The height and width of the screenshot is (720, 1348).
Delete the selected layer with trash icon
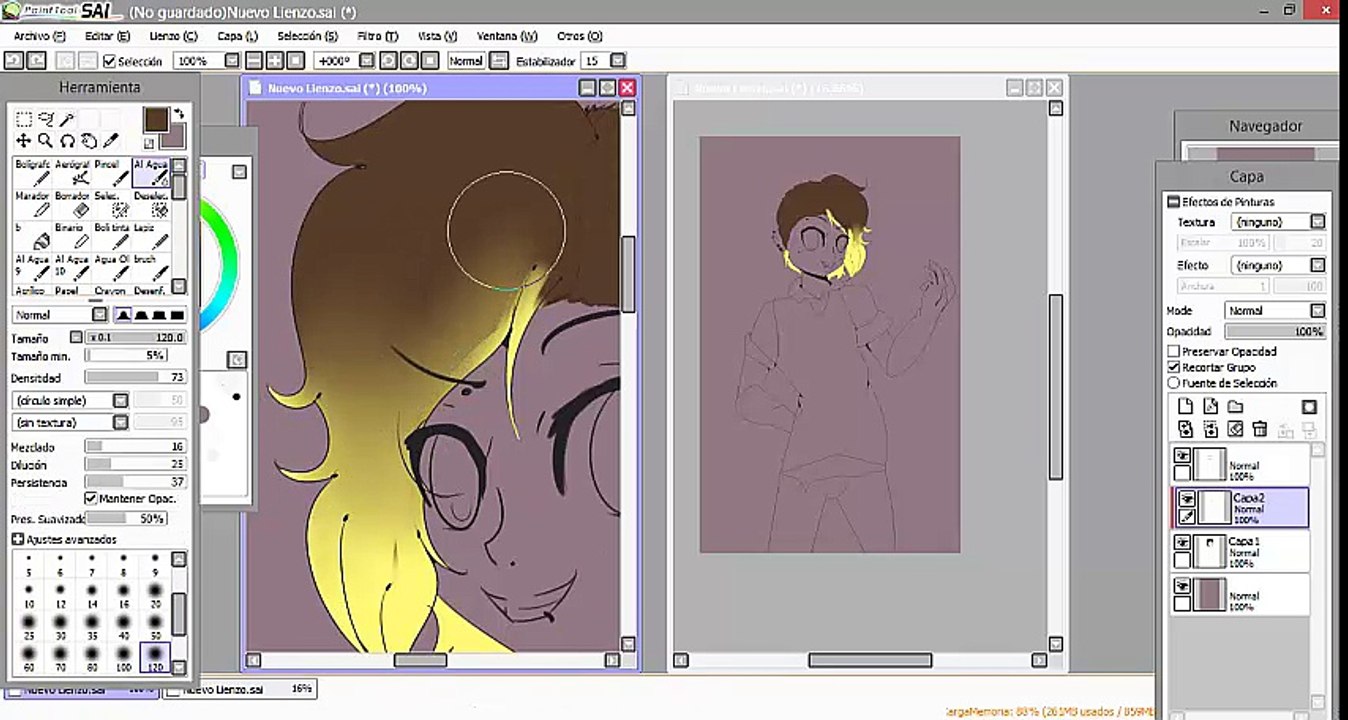[1260, 429]
